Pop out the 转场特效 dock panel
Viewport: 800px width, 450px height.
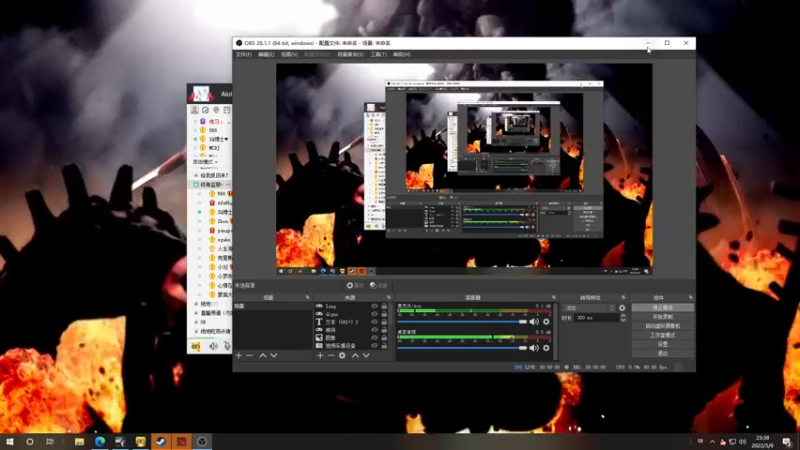tap(623, 297)
